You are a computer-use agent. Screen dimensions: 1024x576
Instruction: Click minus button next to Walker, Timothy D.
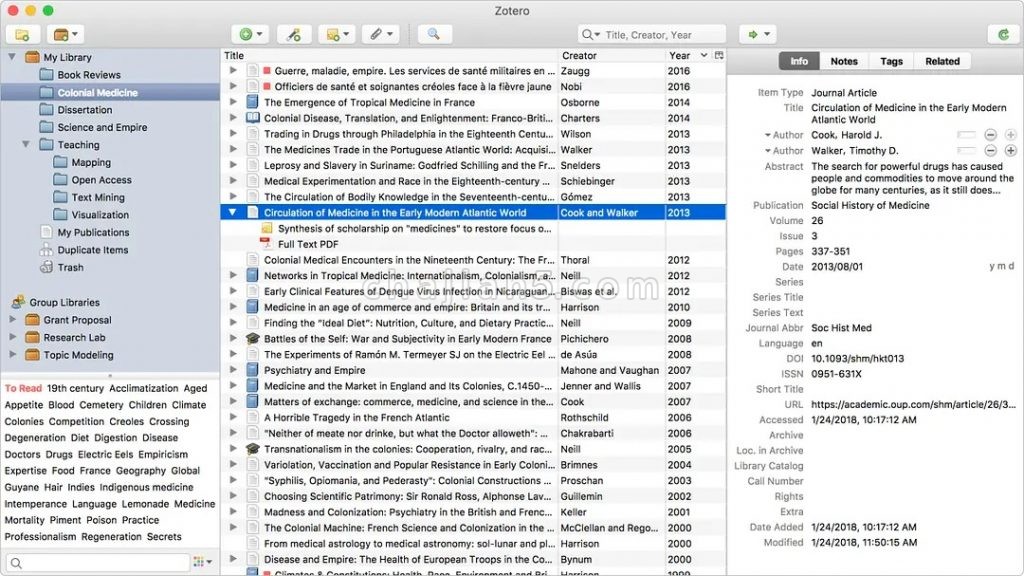[991, 151]
